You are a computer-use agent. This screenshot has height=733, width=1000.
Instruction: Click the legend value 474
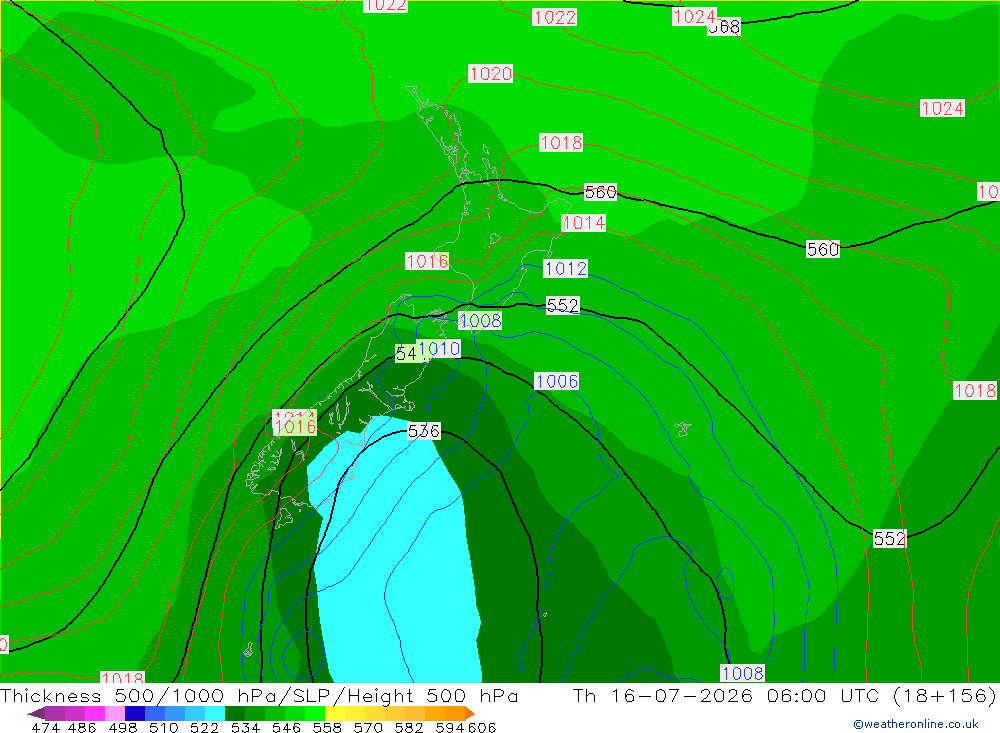(45, 727)
